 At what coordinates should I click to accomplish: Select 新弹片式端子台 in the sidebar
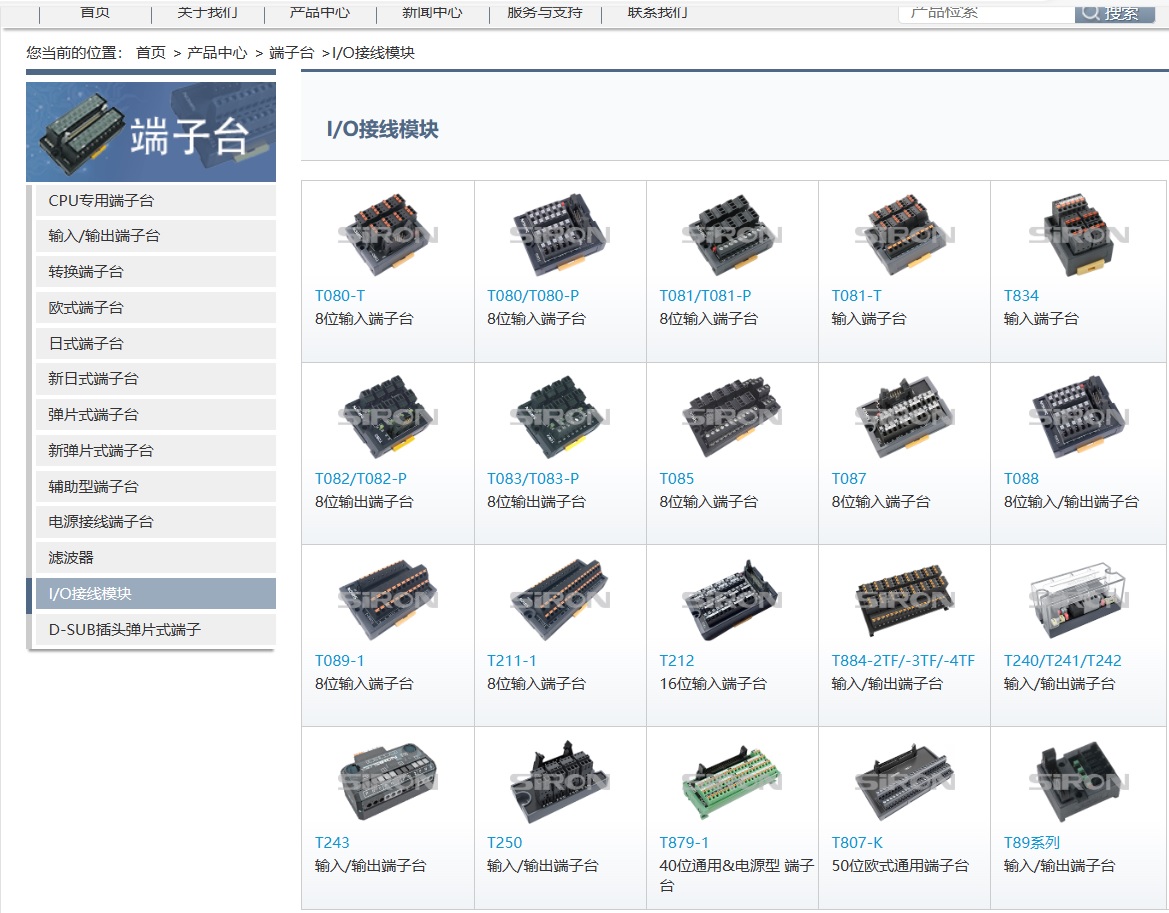(101, 450)
